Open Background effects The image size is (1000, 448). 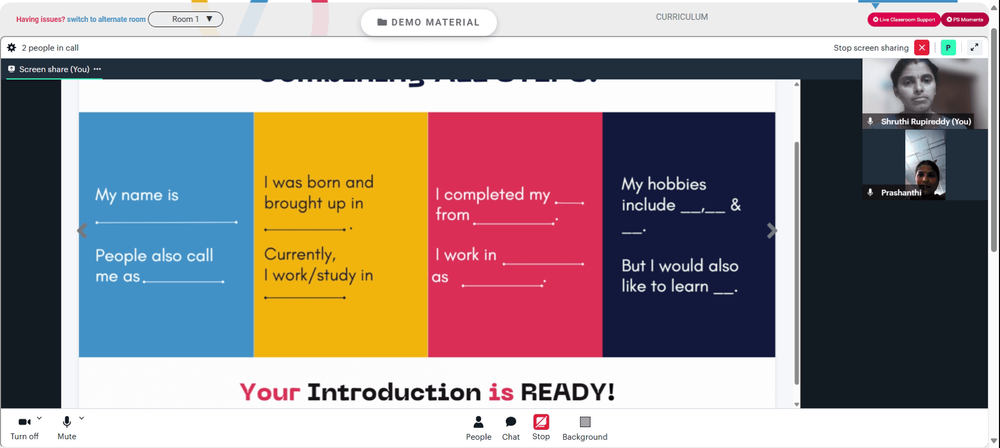(585, 428)
